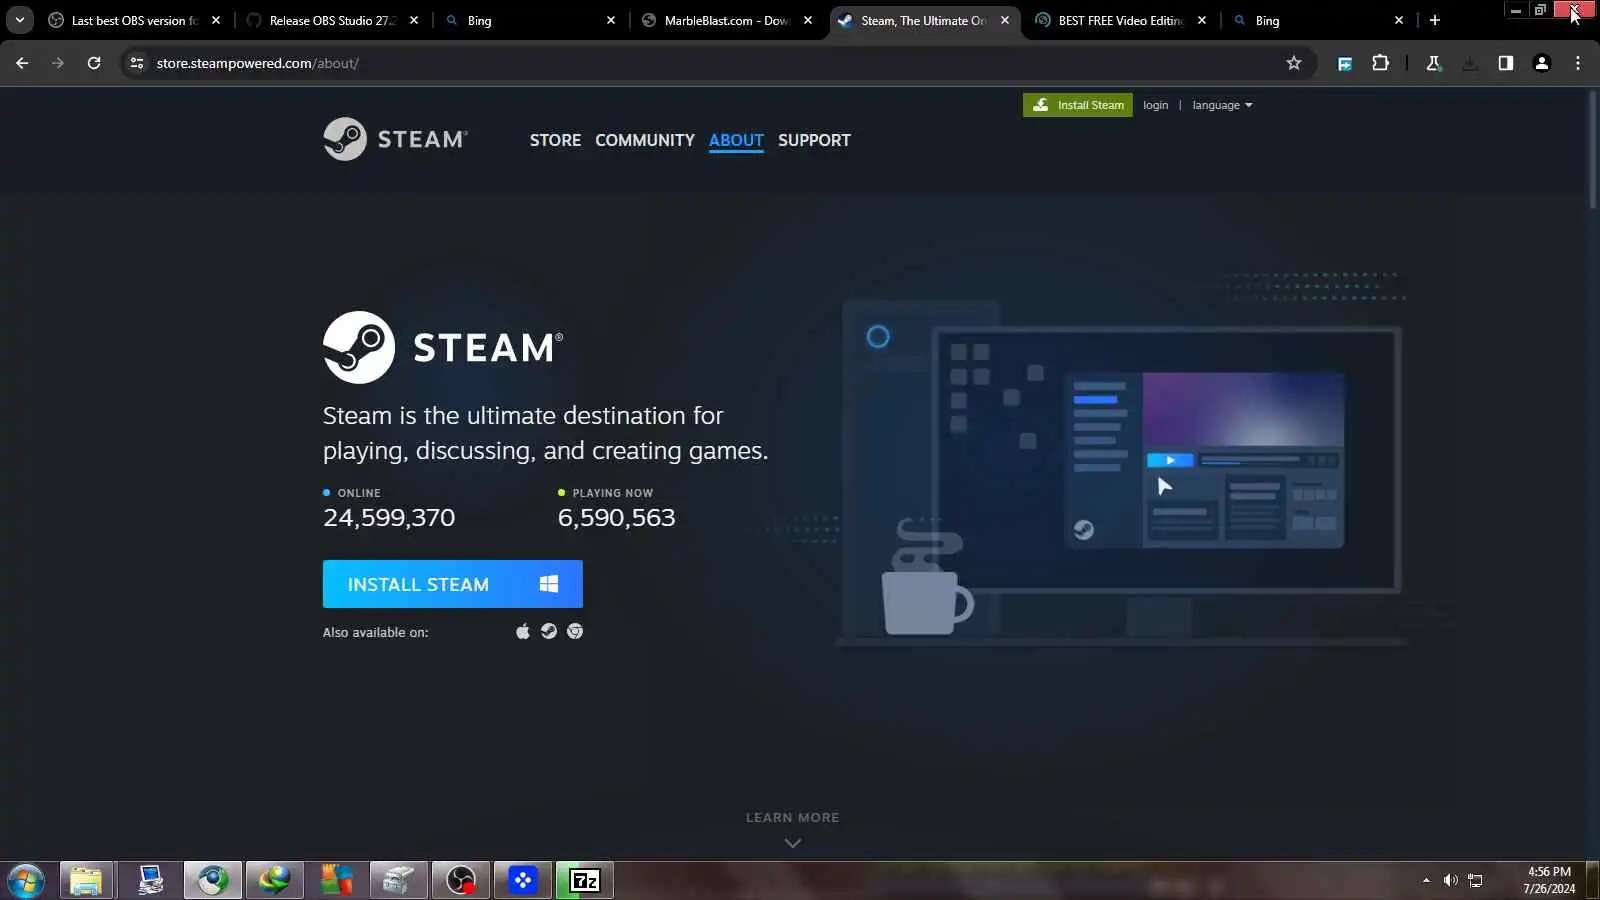Go back with the browser back arrow

click(x=22, y=63)
